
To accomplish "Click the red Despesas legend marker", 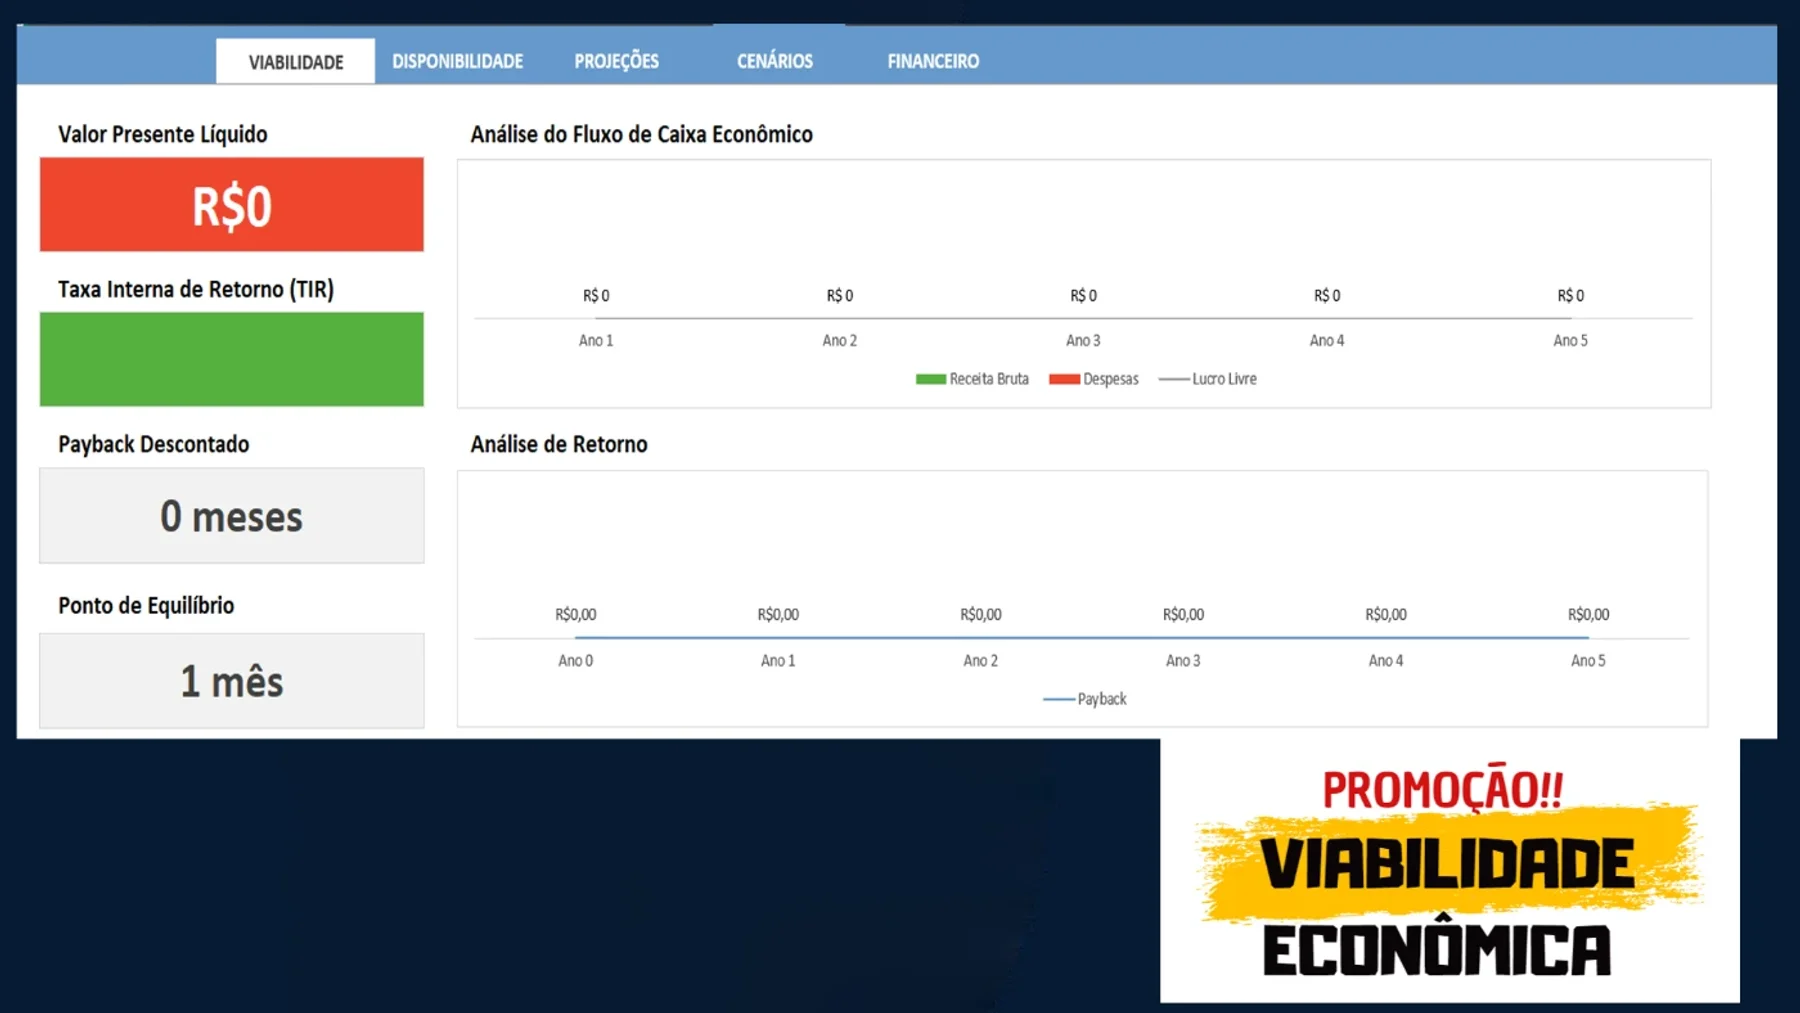I will [x=1064, y=379].
